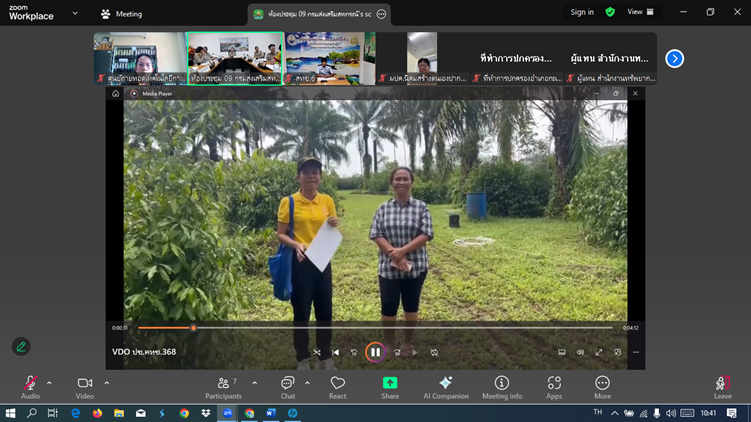Open more options in Media Player controls
The height and width of the screenshot is (422, 751).
(636, 353)
